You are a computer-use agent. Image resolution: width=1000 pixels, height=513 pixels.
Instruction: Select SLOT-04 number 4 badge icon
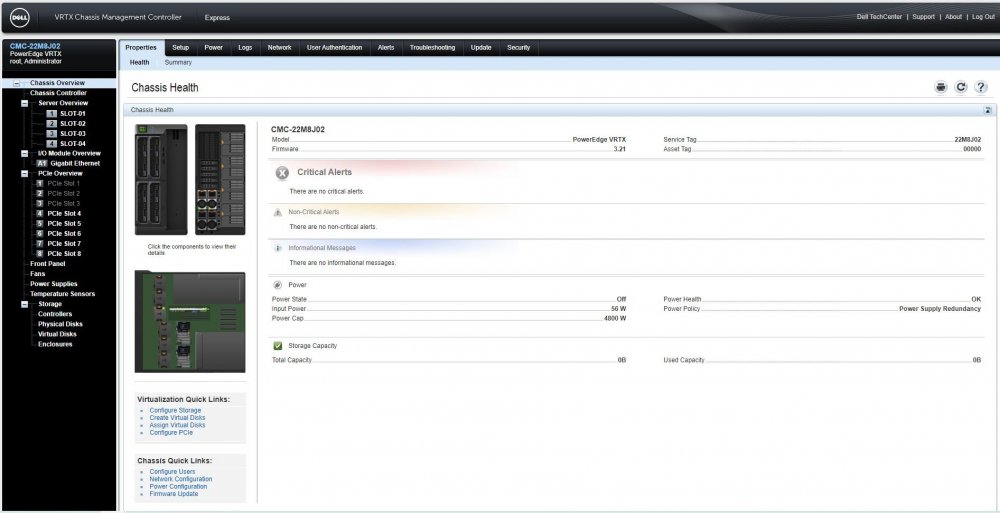(52, 144)
